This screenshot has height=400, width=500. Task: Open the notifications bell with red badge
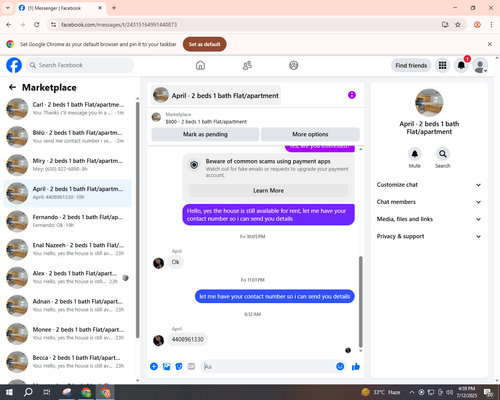pyautogui.click(x=461, y=65)
